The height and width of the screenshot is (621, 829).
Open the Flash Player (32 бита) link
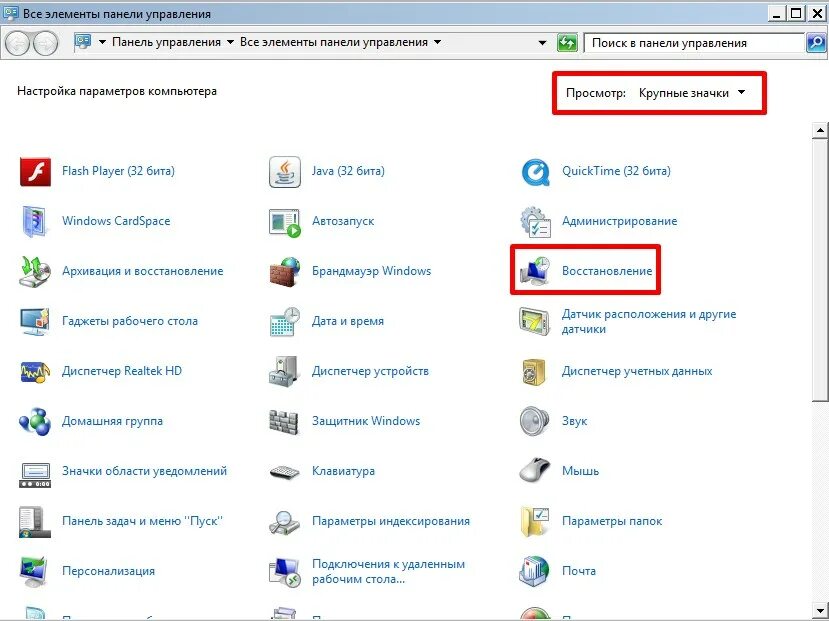[x=118, y=171]
